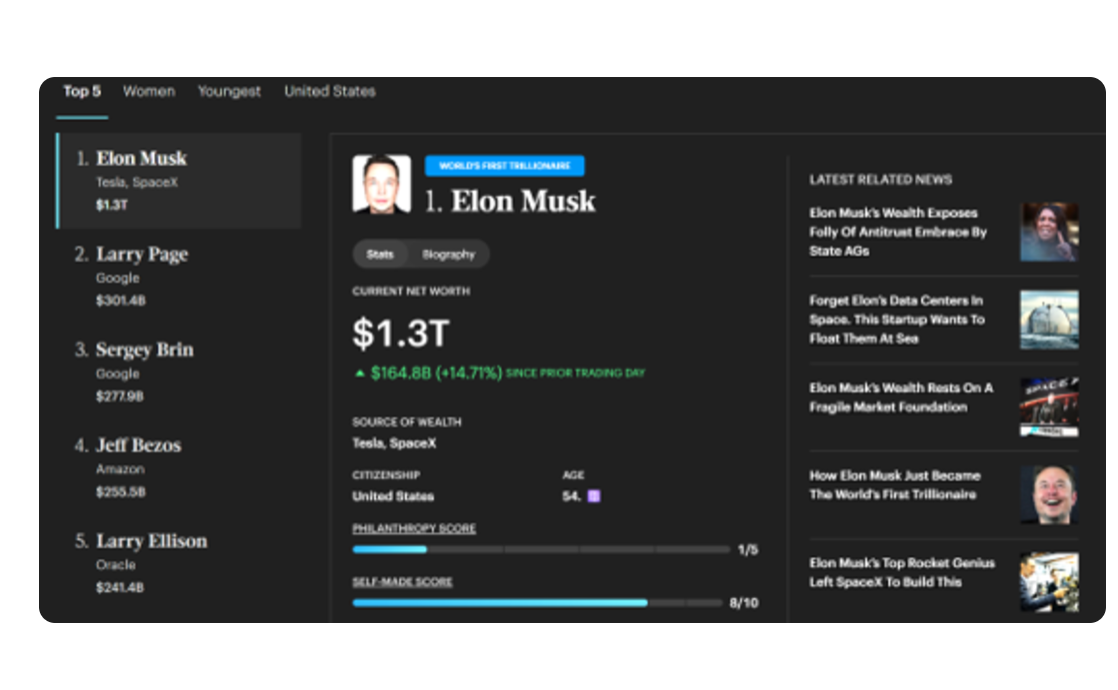Image resolution: width=1118 pixels, height=690 pixels.
Task: Click the philanthropy score progress bar
Action: point(541,550)
